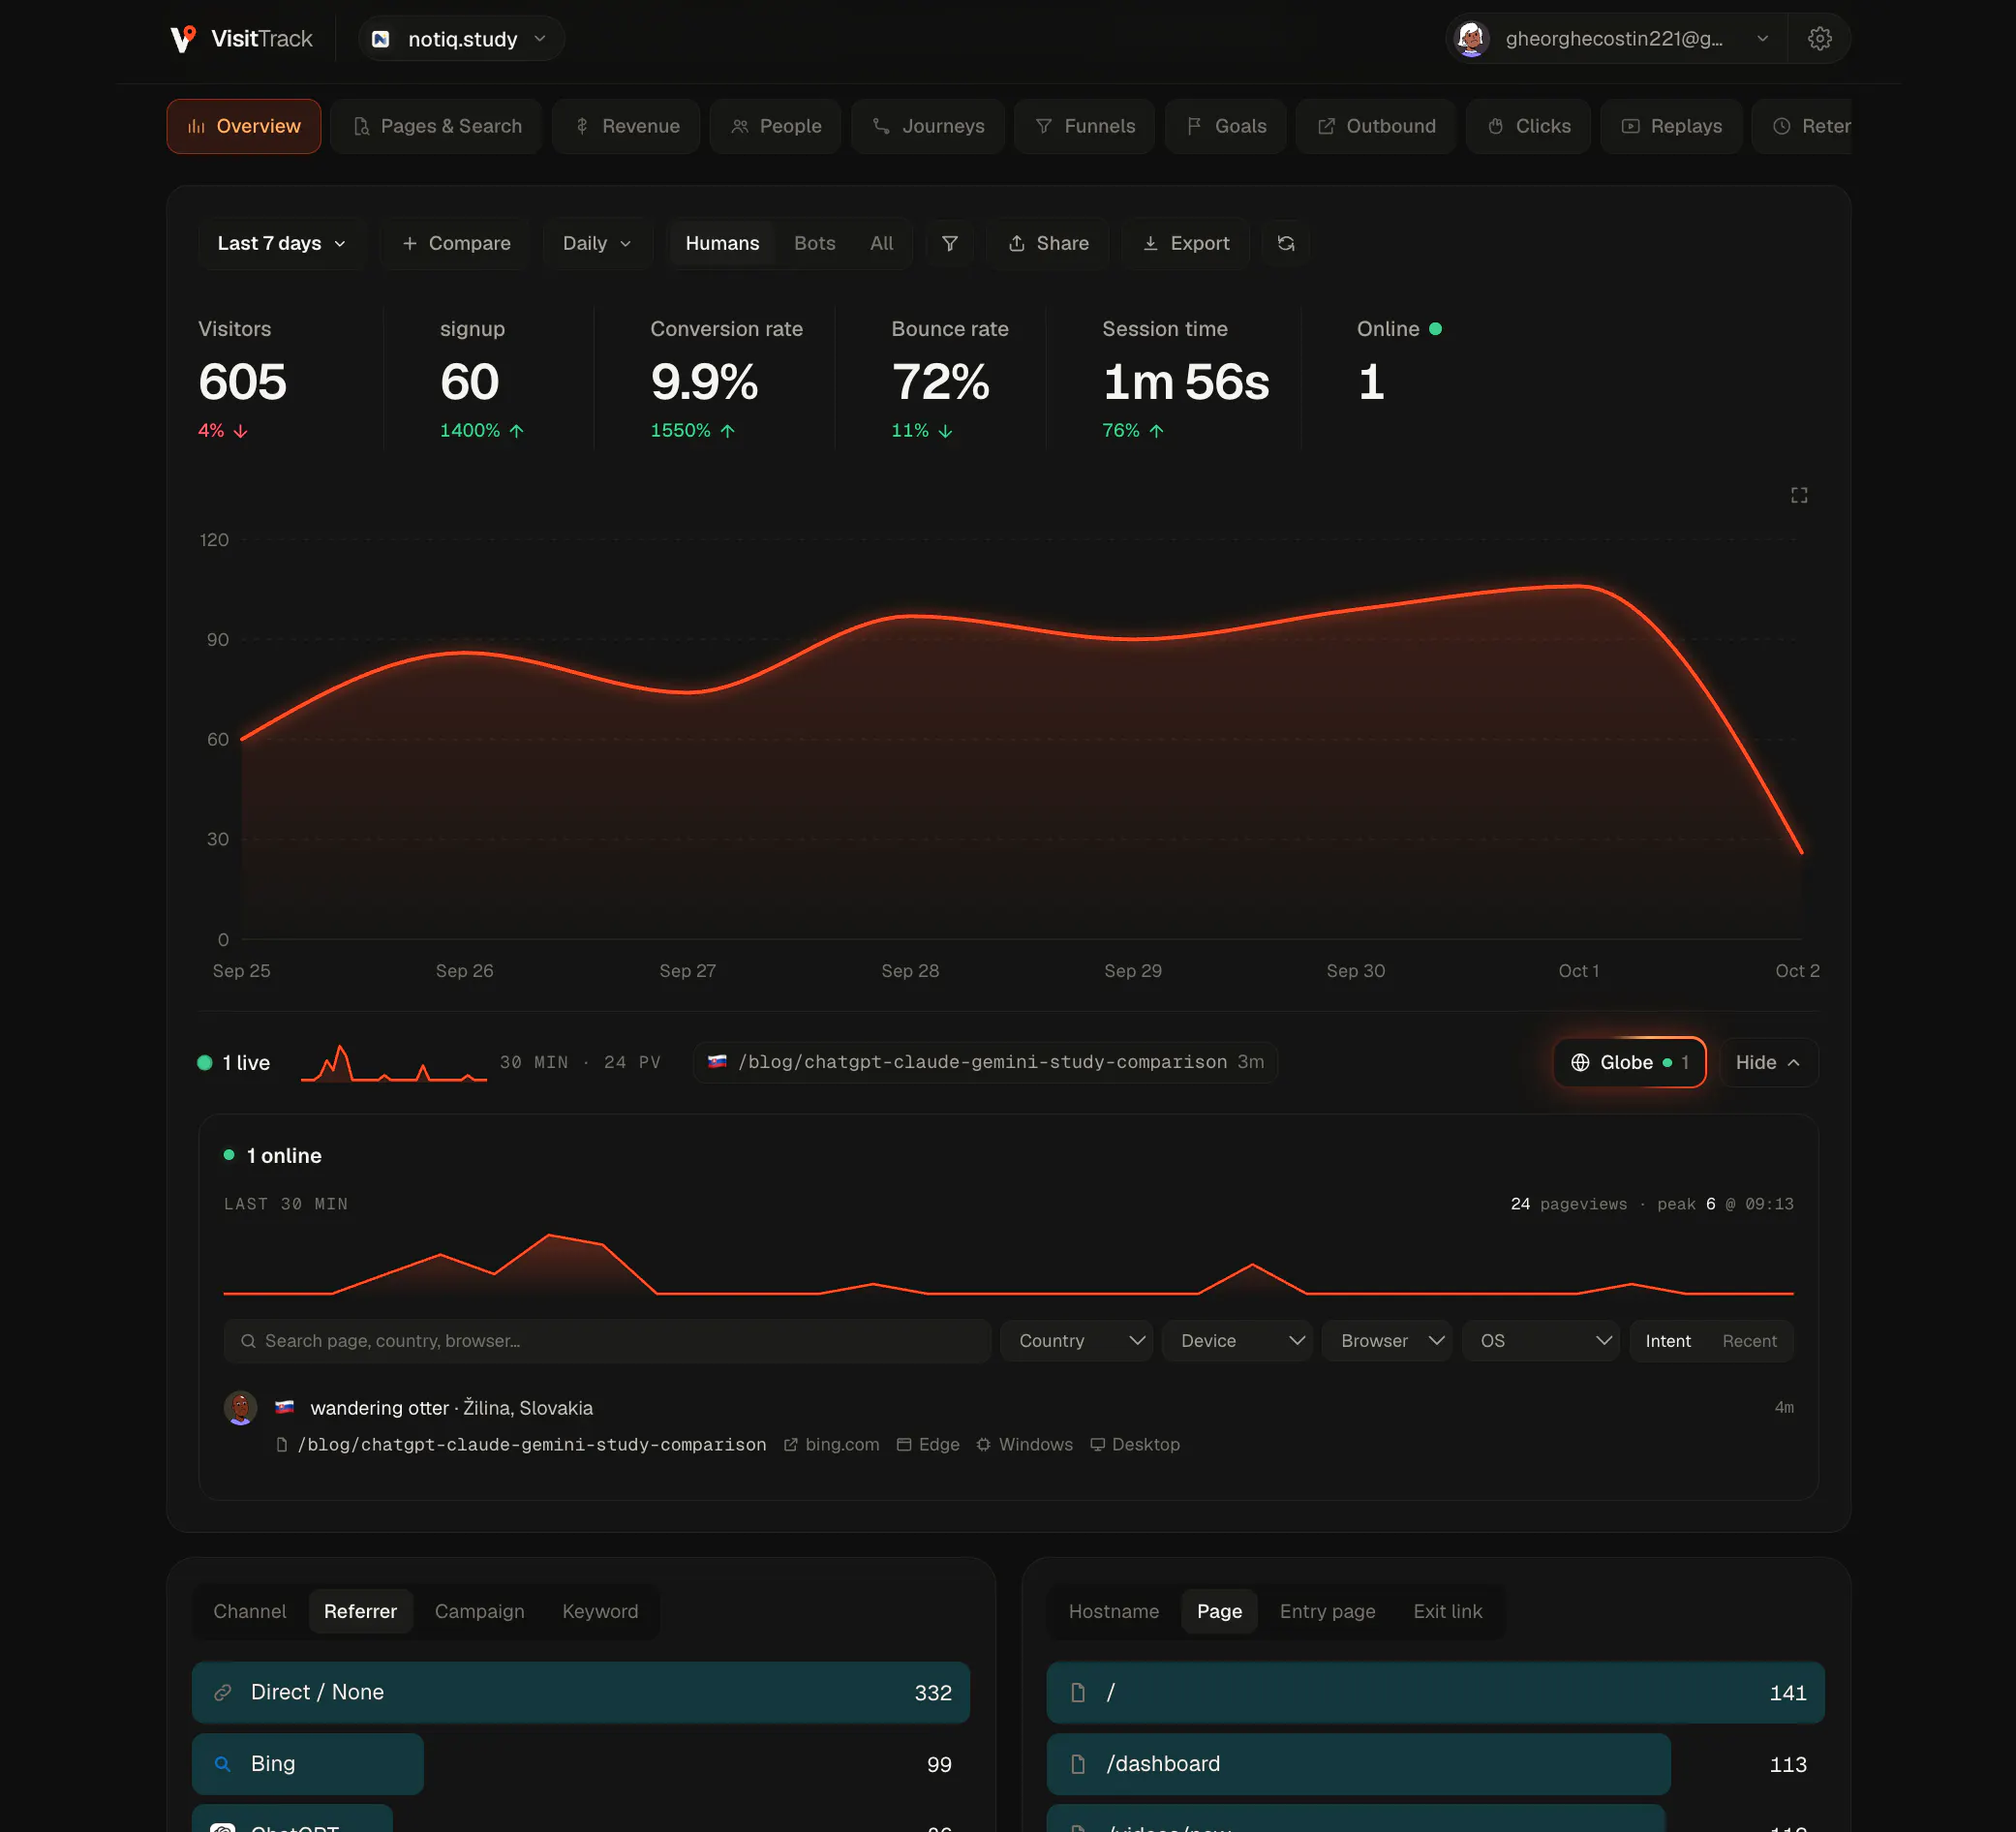Viewport: 2016px width, 1832px height.
Task: Click the Export button
Action: click(x=1185, y=243)
